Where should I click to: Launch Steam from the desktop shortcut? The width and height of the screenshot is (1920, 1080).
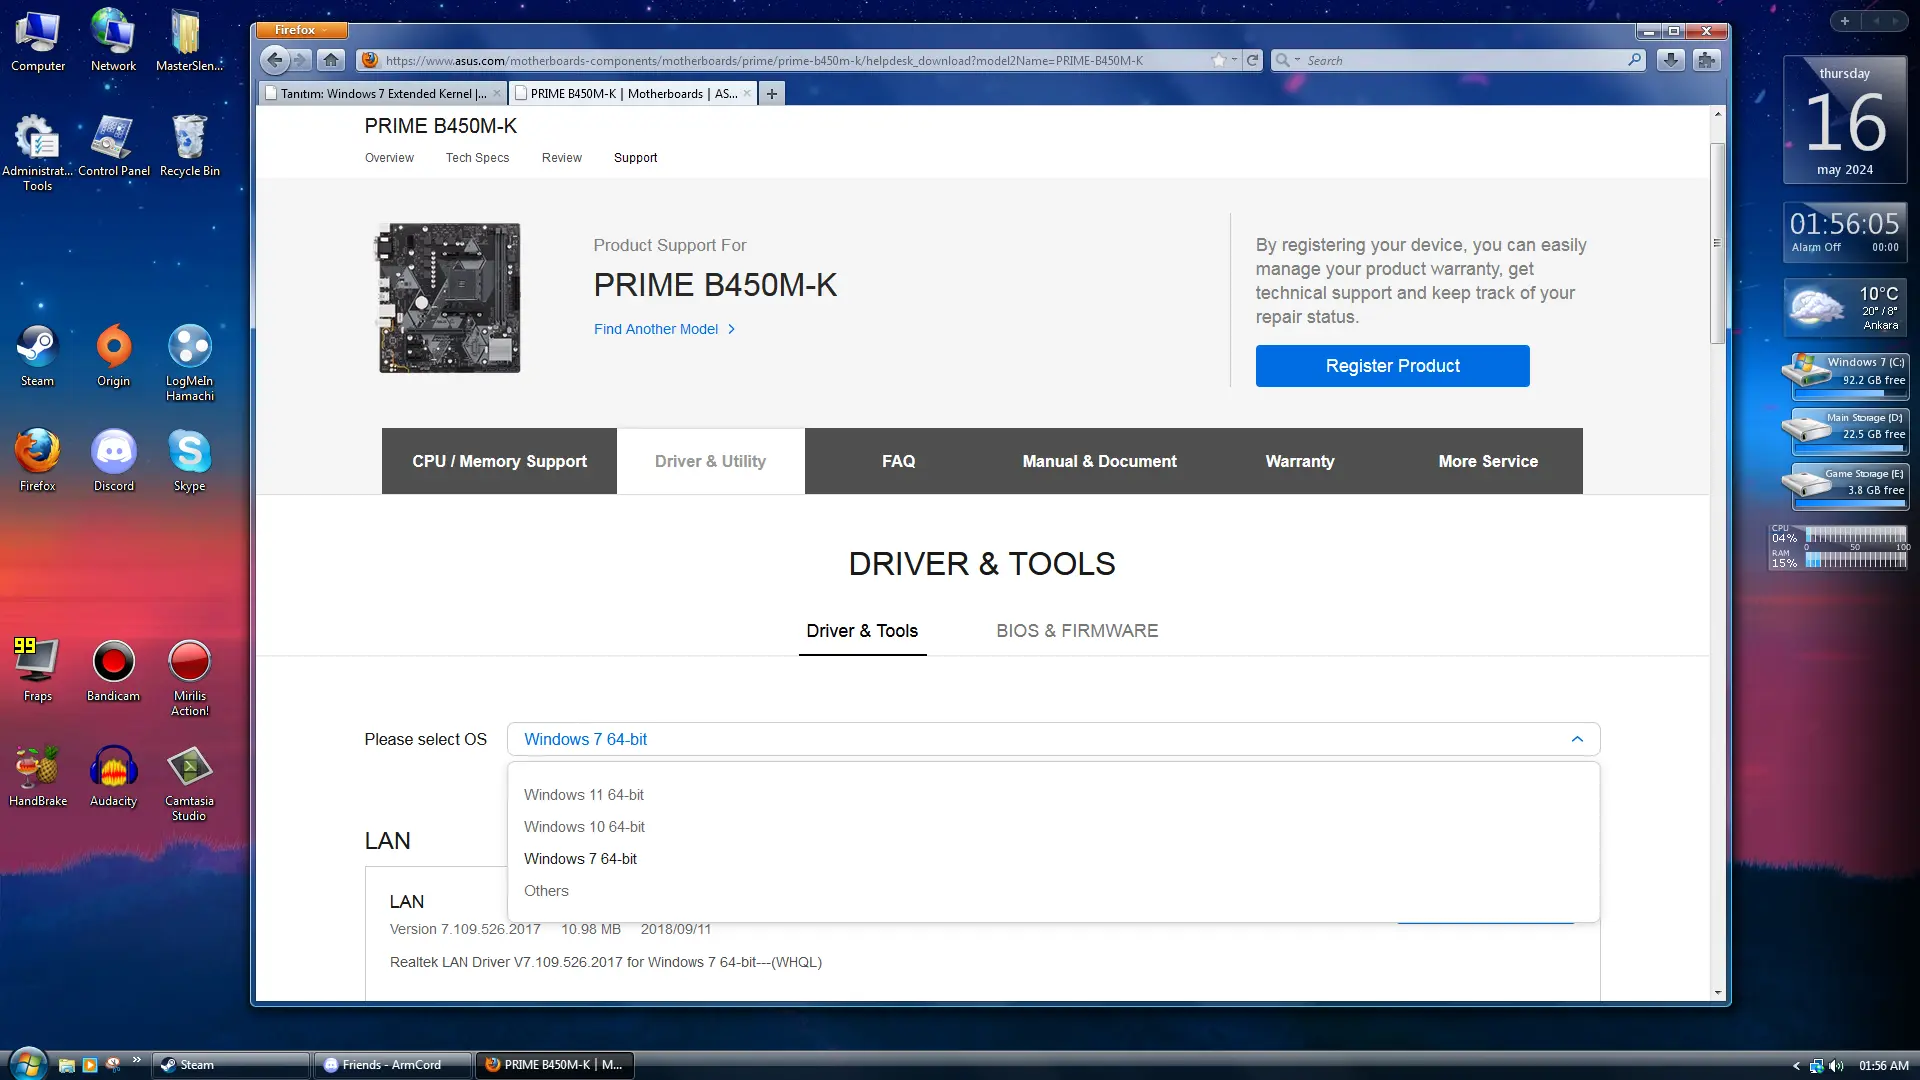click(x=38, y=356)
